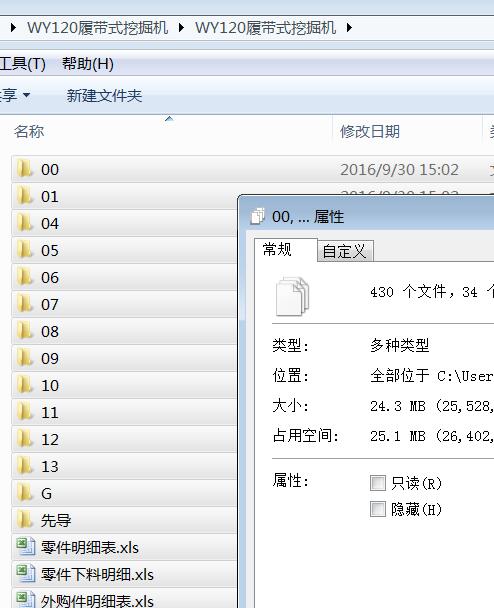Click the 零件下料明细.xls Excel file icon
Viewport: 494px width, 608px height.
[26, 574]
